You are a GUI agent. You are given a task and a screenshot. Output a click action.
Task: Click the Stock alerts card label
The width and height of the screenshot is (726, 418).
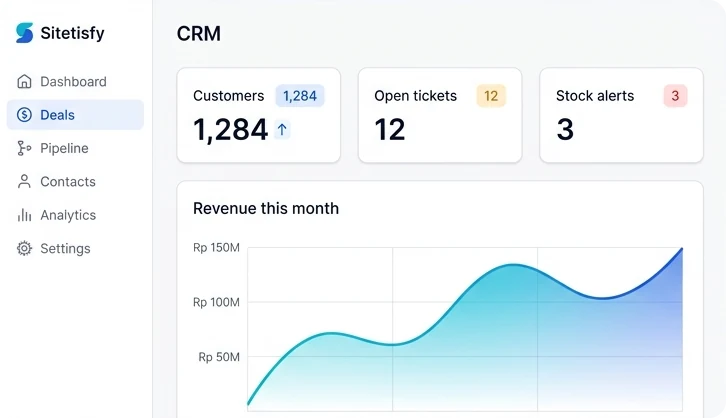[595, 96]
